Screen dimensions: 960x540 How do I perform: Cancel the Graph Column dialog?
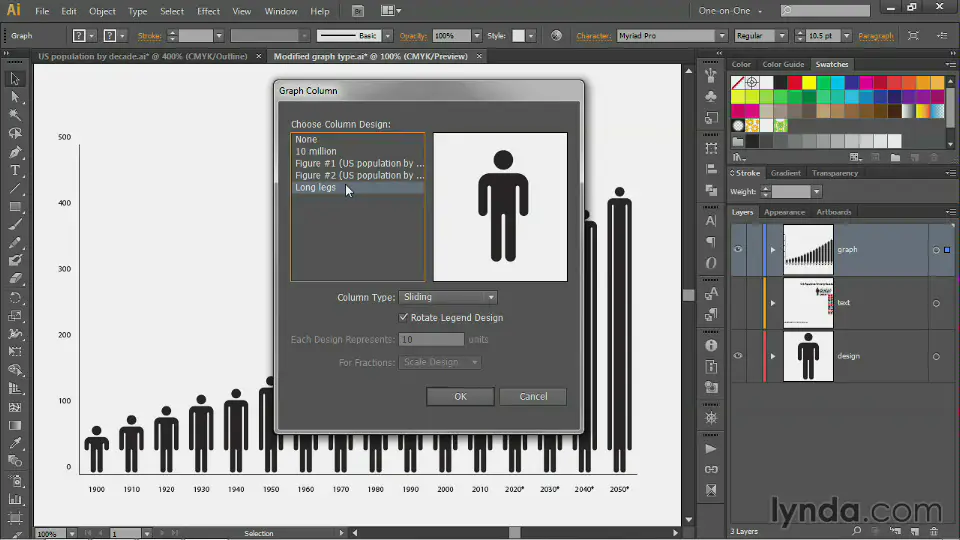[533, 396]
